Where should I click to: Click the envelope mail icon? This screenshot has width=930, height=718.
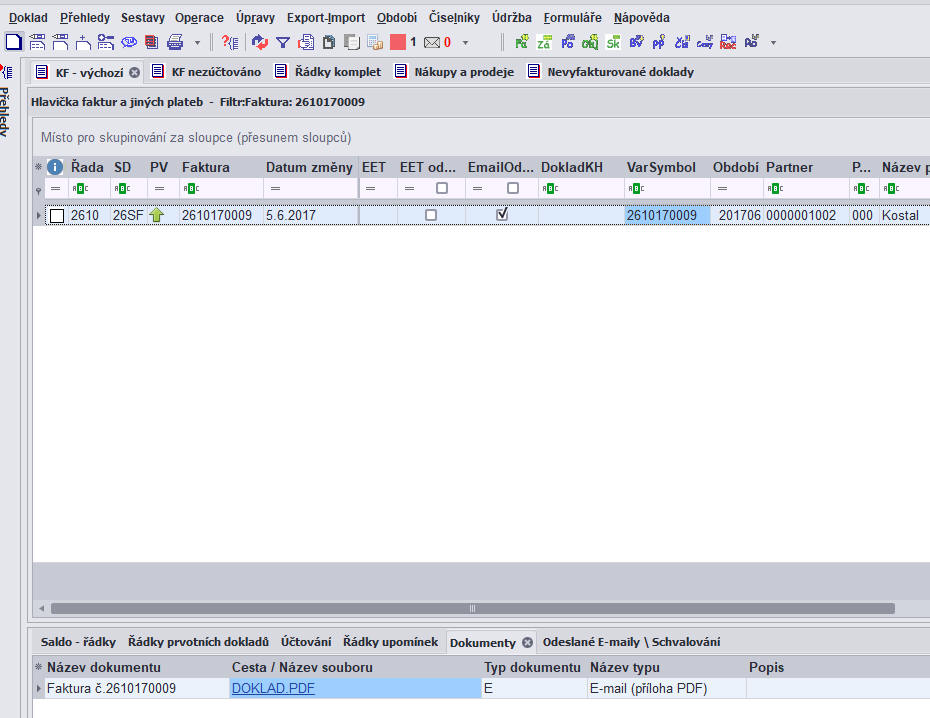pos(432,43)
